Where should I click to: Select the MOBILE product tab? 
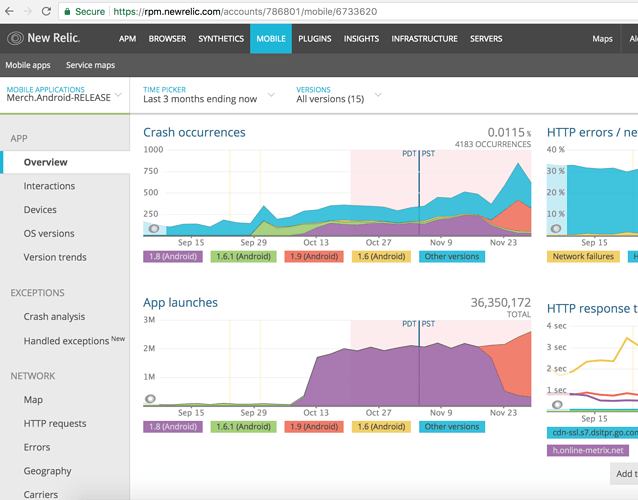(271, 39)
